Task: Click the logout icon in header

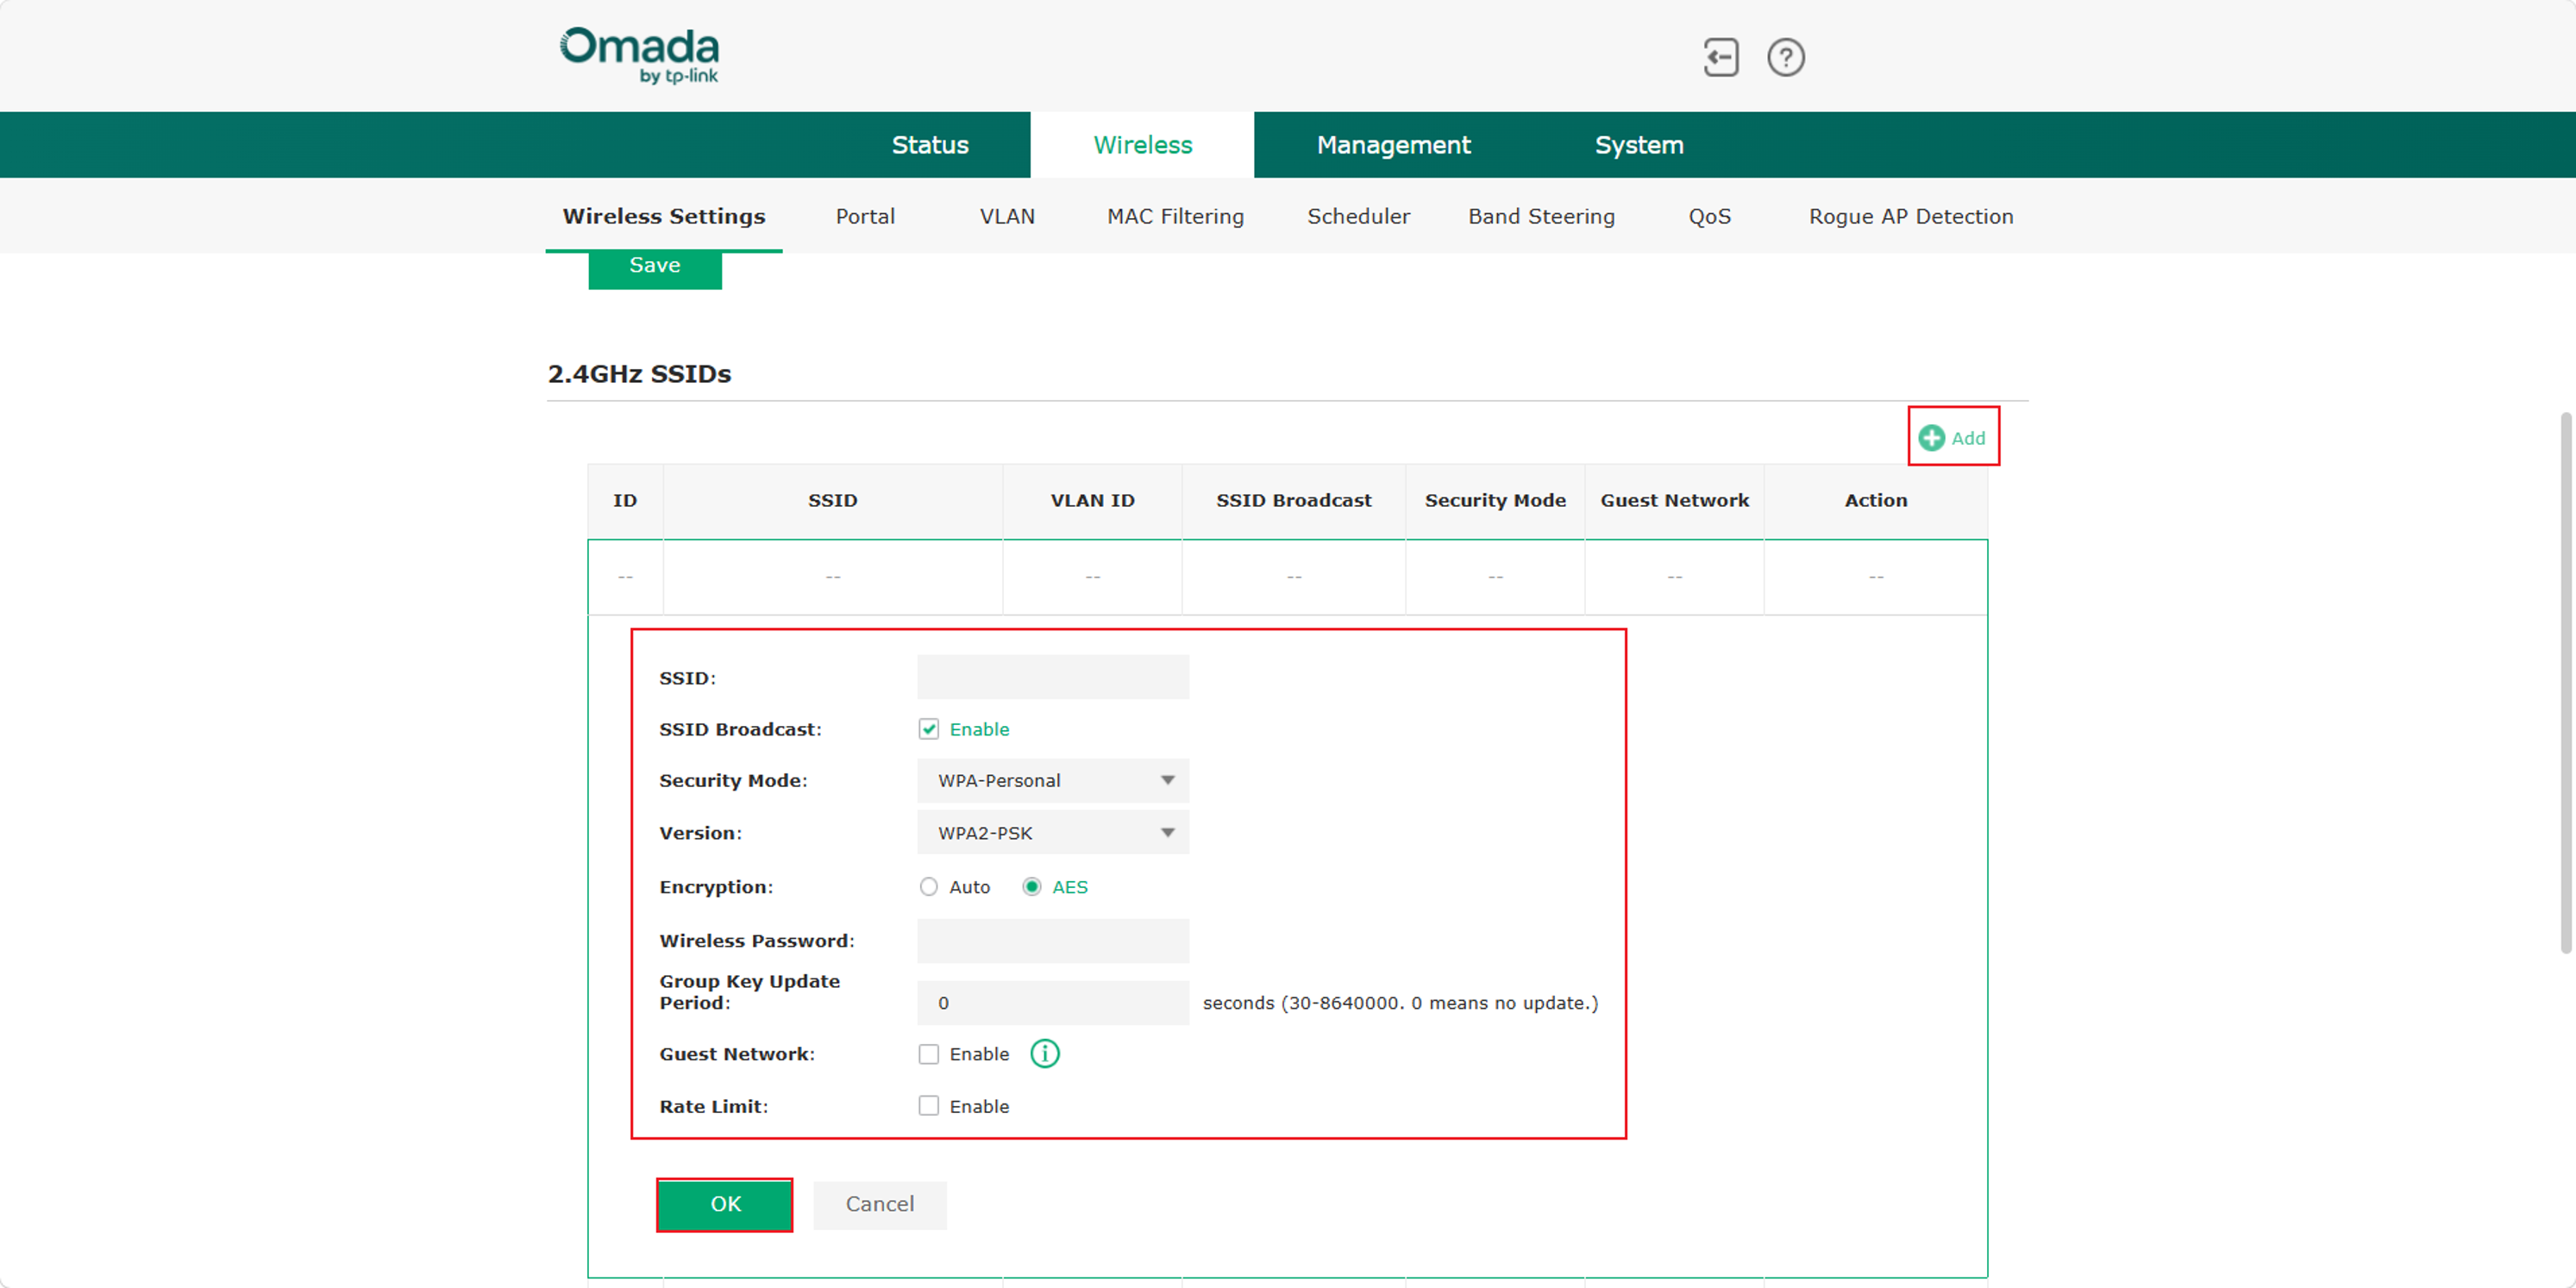Action: [1720, 57]
